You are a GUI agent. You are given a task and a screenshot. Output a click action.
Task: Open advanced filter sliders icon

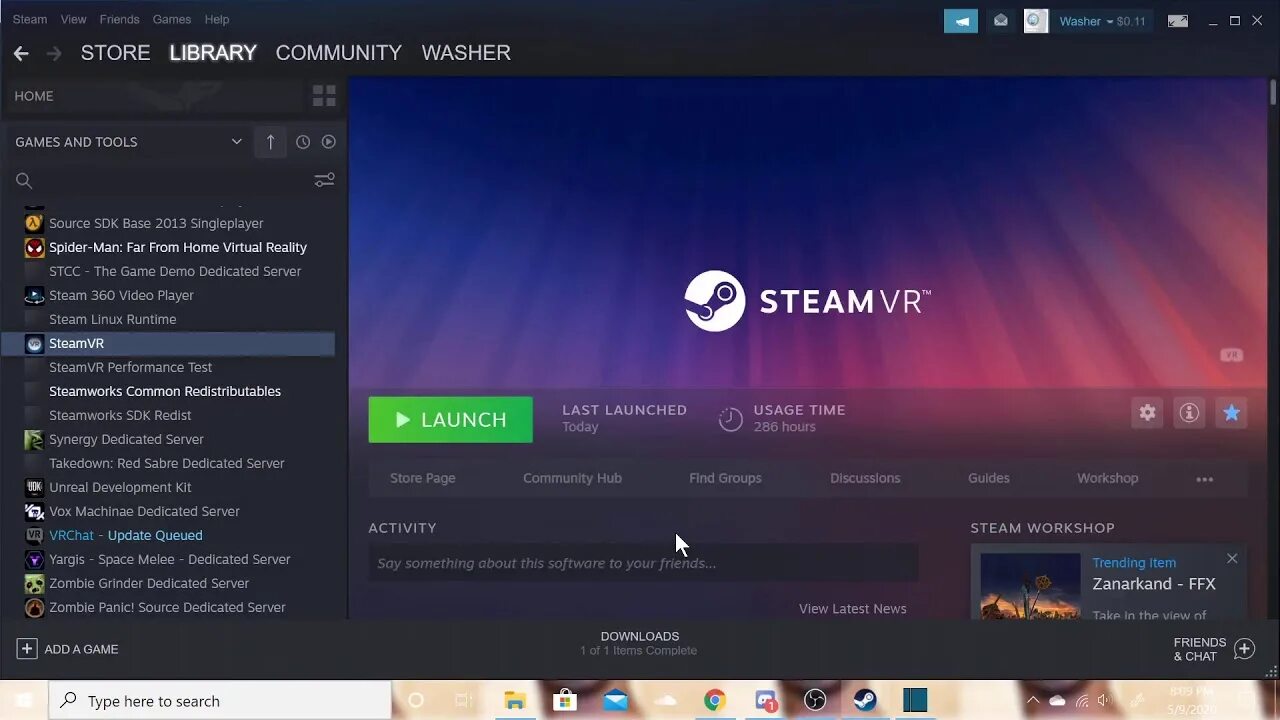pyautogui.click(x=324, y=180)
